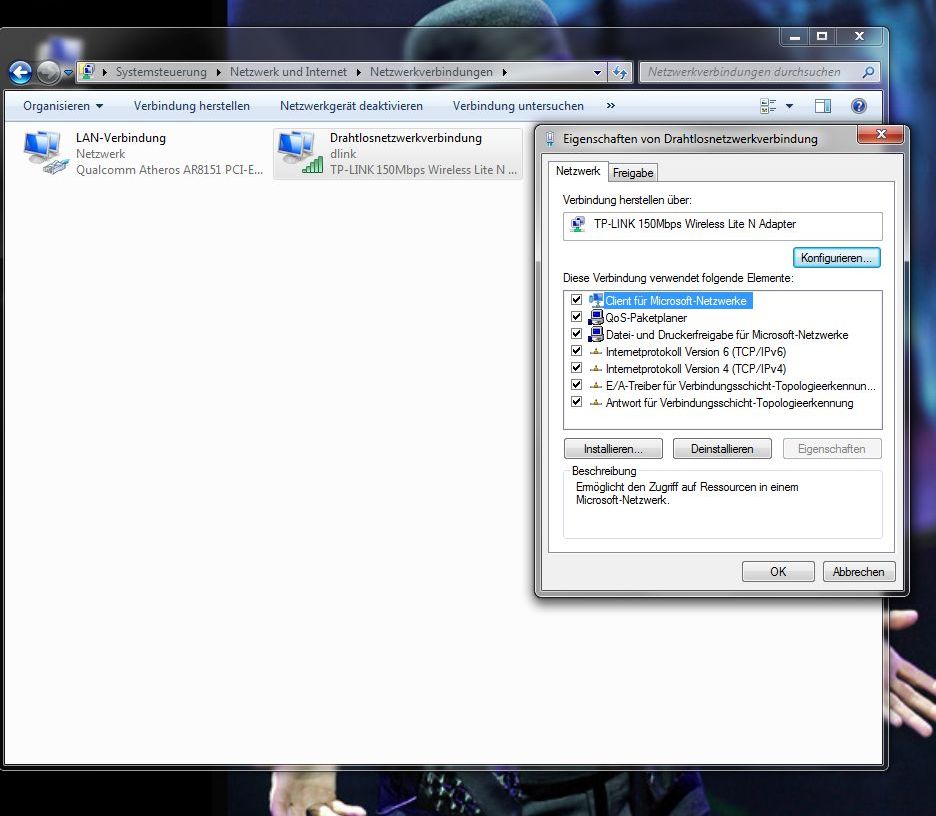Uncheck Antwort für Verbindungsschicht-Topologieerkennung
Image resolution: width=936 pixels, height=816 pixels.
click(x=576, y=402)
